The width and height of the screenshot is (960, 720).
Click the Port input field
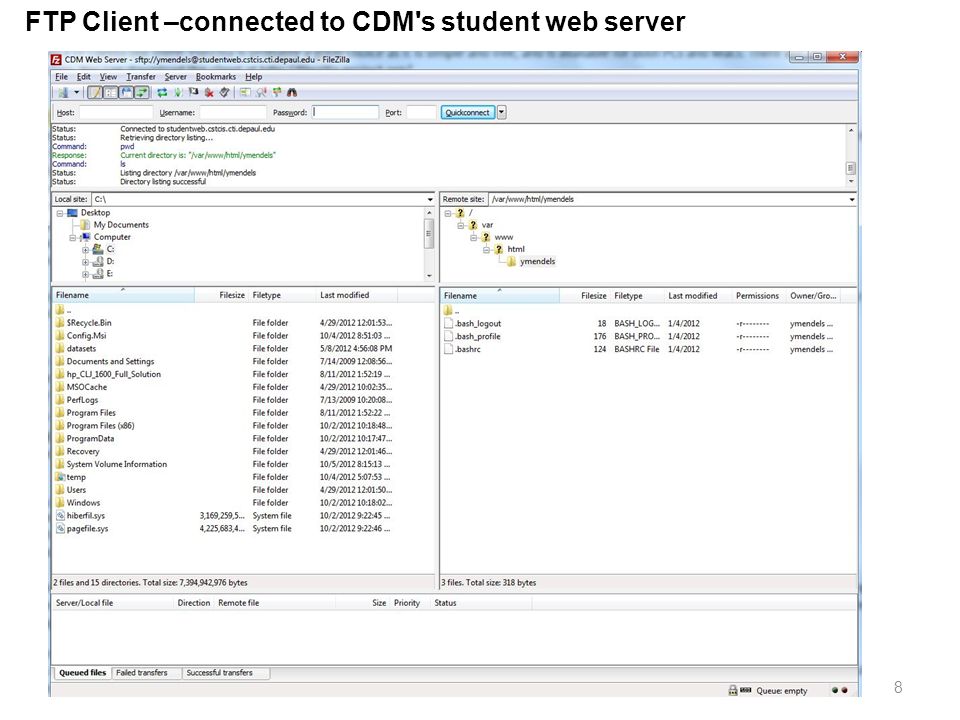coord(421,113)
